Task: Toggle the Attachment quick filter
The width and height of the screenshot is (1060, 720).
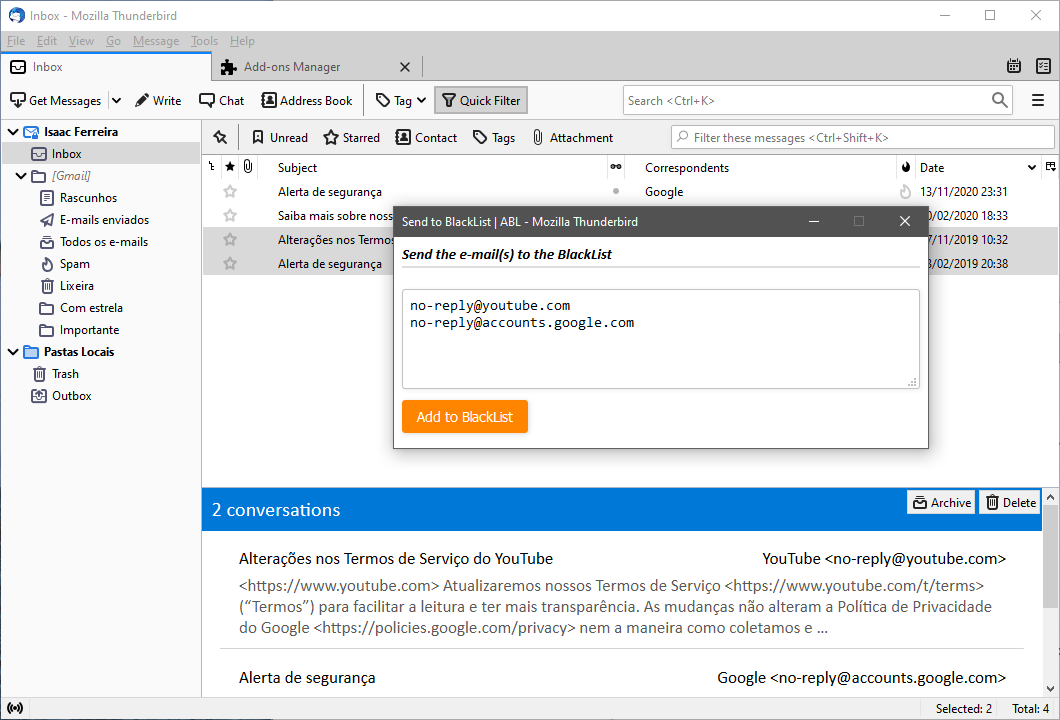Action: 573,138
